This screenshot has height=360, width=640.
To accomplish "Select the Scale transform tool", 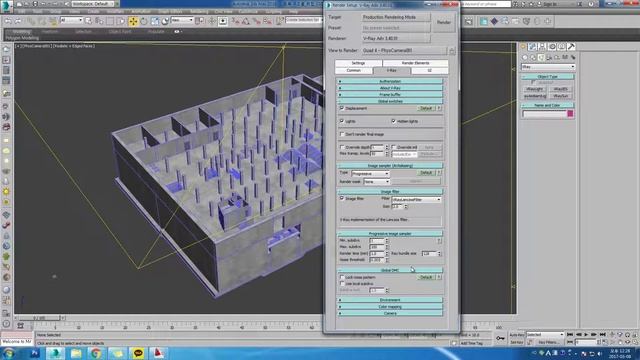I will [155, 21].
